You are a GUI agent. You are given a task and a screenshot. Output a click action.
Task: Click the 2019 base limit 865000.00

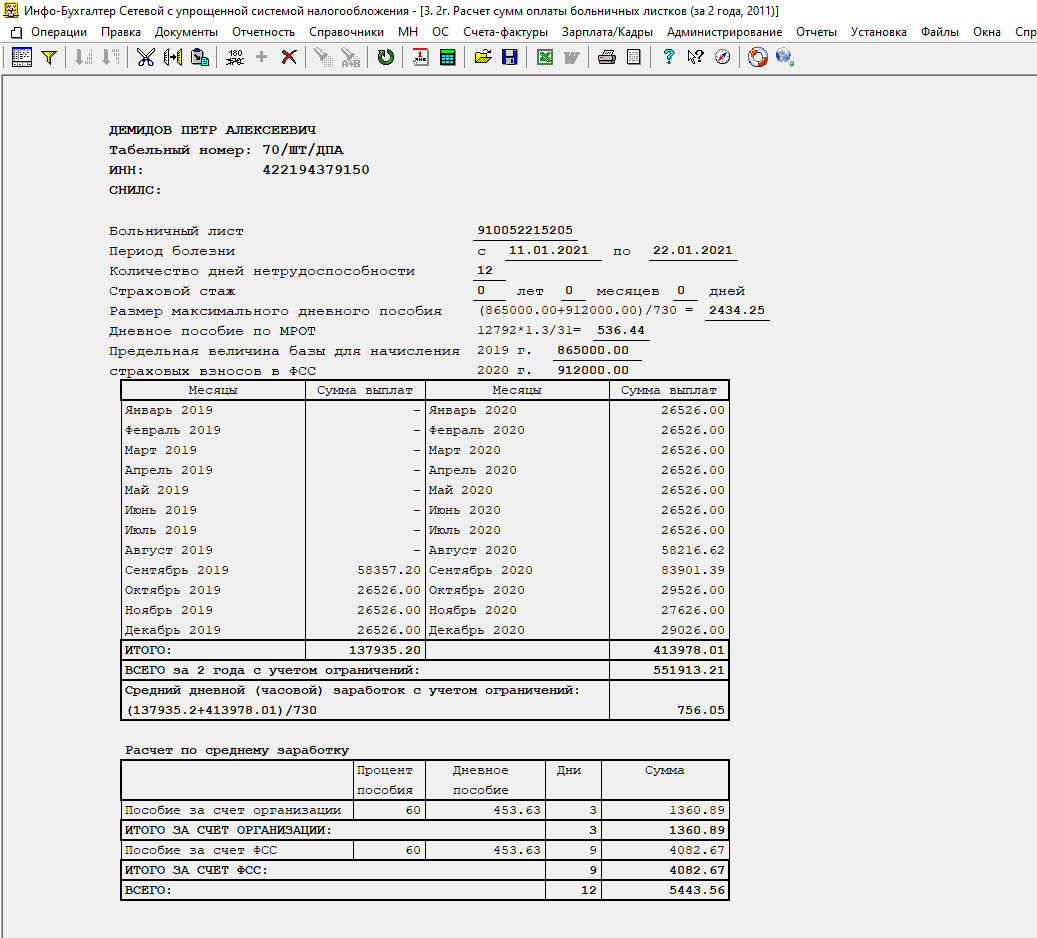coord(593,350)
